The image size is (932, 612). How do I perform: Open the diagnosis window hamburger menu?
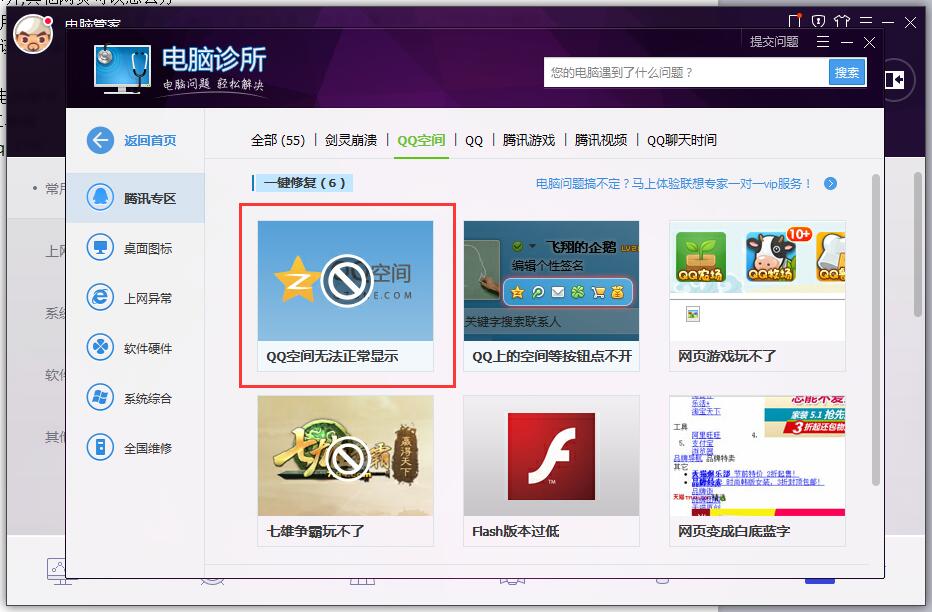coord(823,42)
